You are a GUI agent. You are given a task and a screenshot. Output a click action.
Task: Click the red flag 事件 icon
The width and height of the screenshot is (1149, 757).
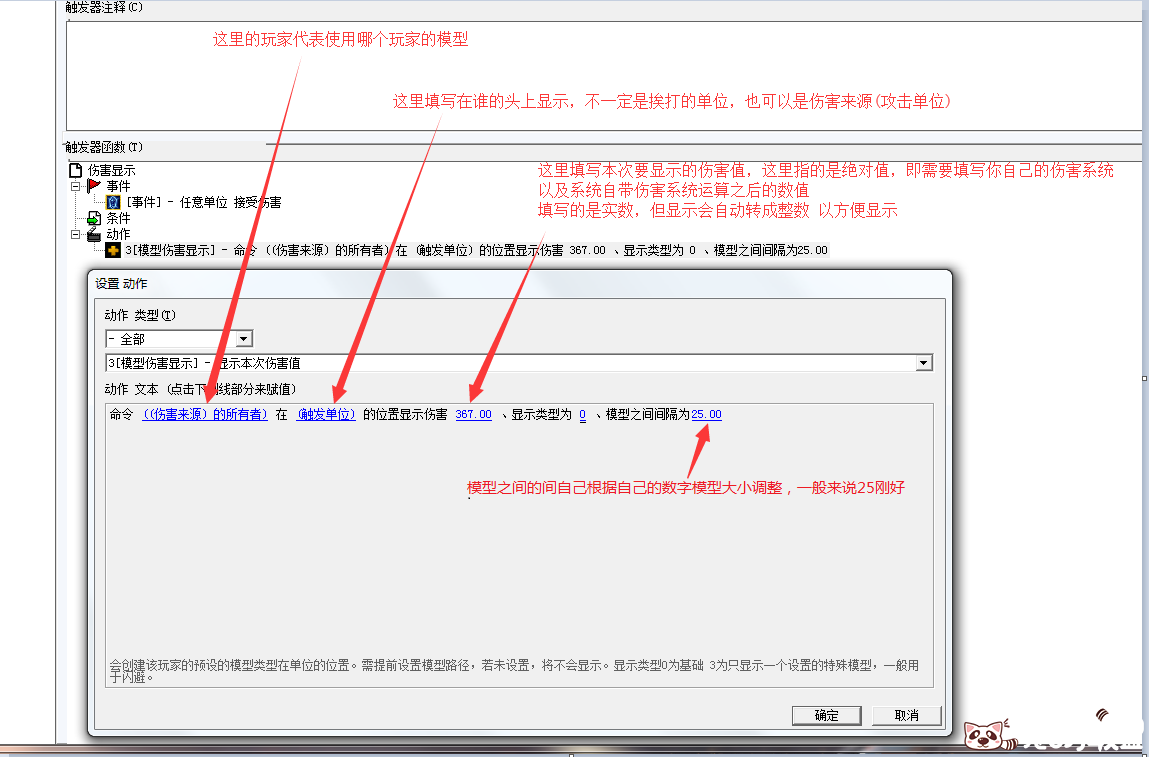(94, 186)
